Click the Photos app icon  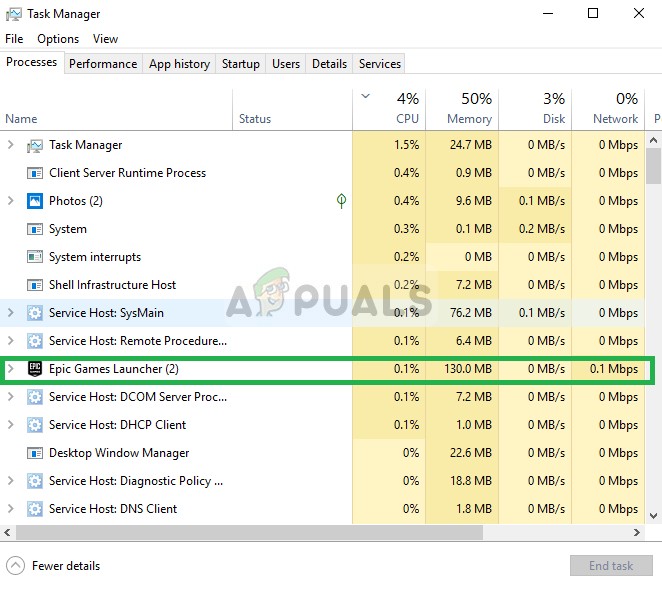35,201
